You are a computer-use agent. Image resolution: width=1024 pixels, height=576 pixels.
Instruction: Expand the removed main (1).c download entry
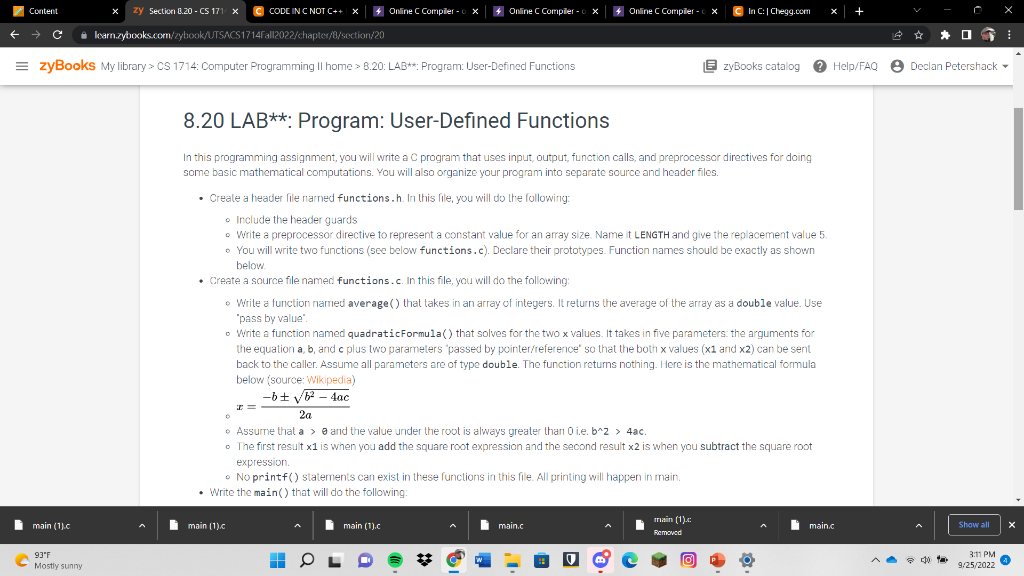[762, 524]
